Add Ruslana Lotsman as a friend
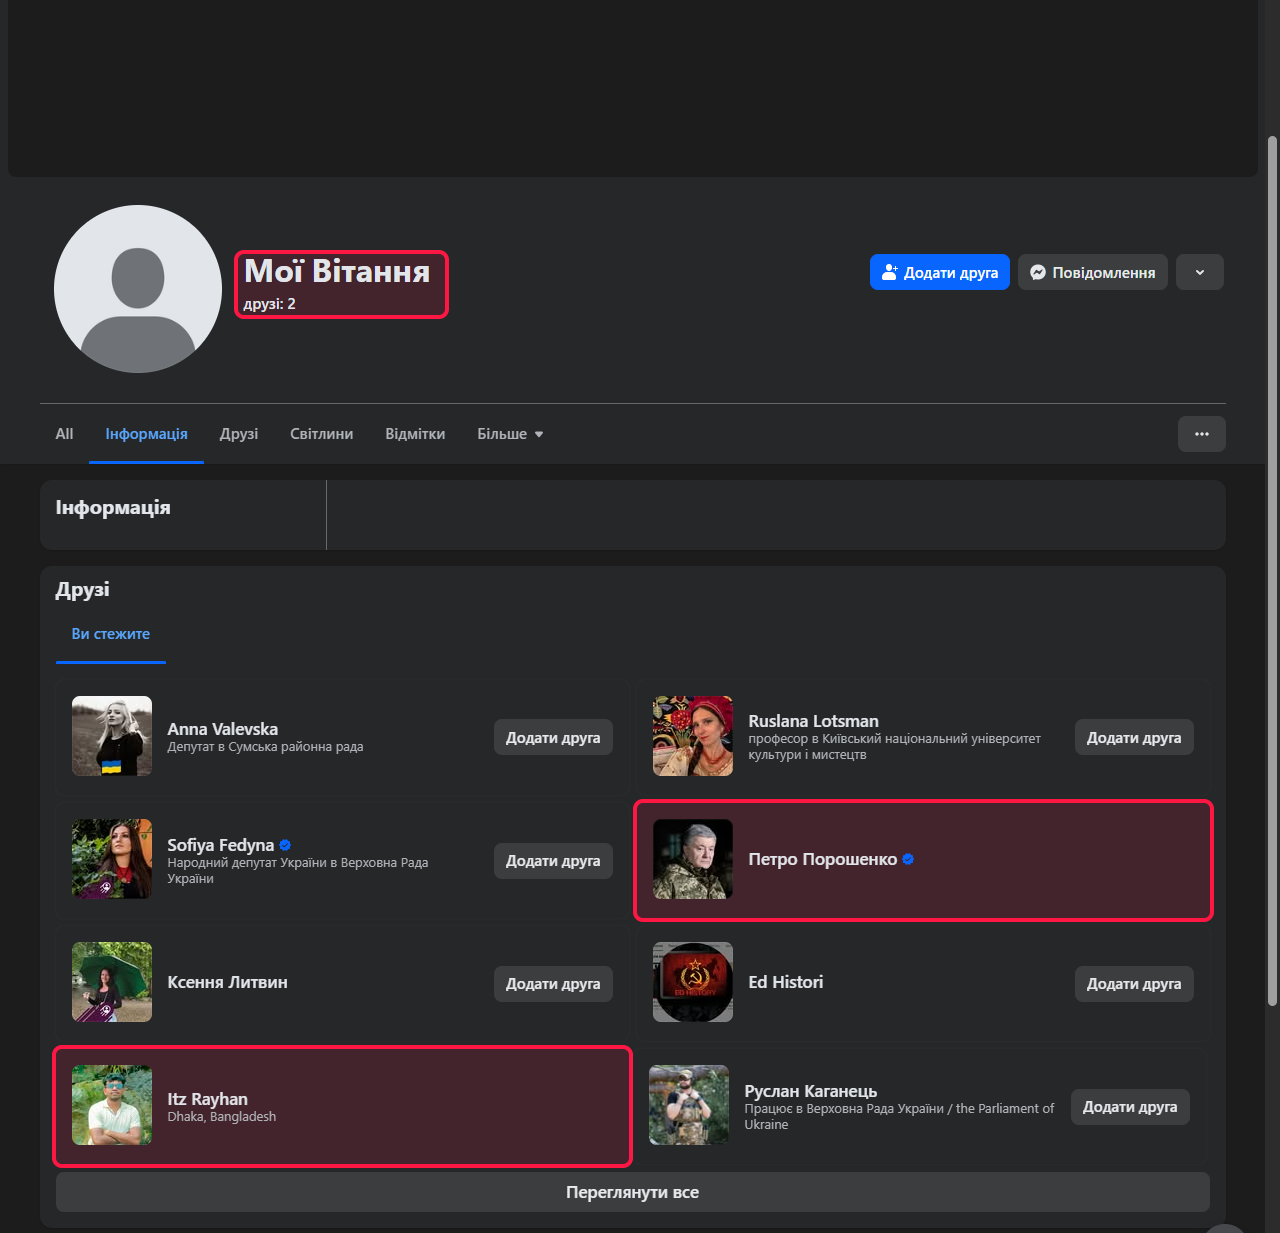Viewport: 1280px width, 1233px height. coord(1134,737)
